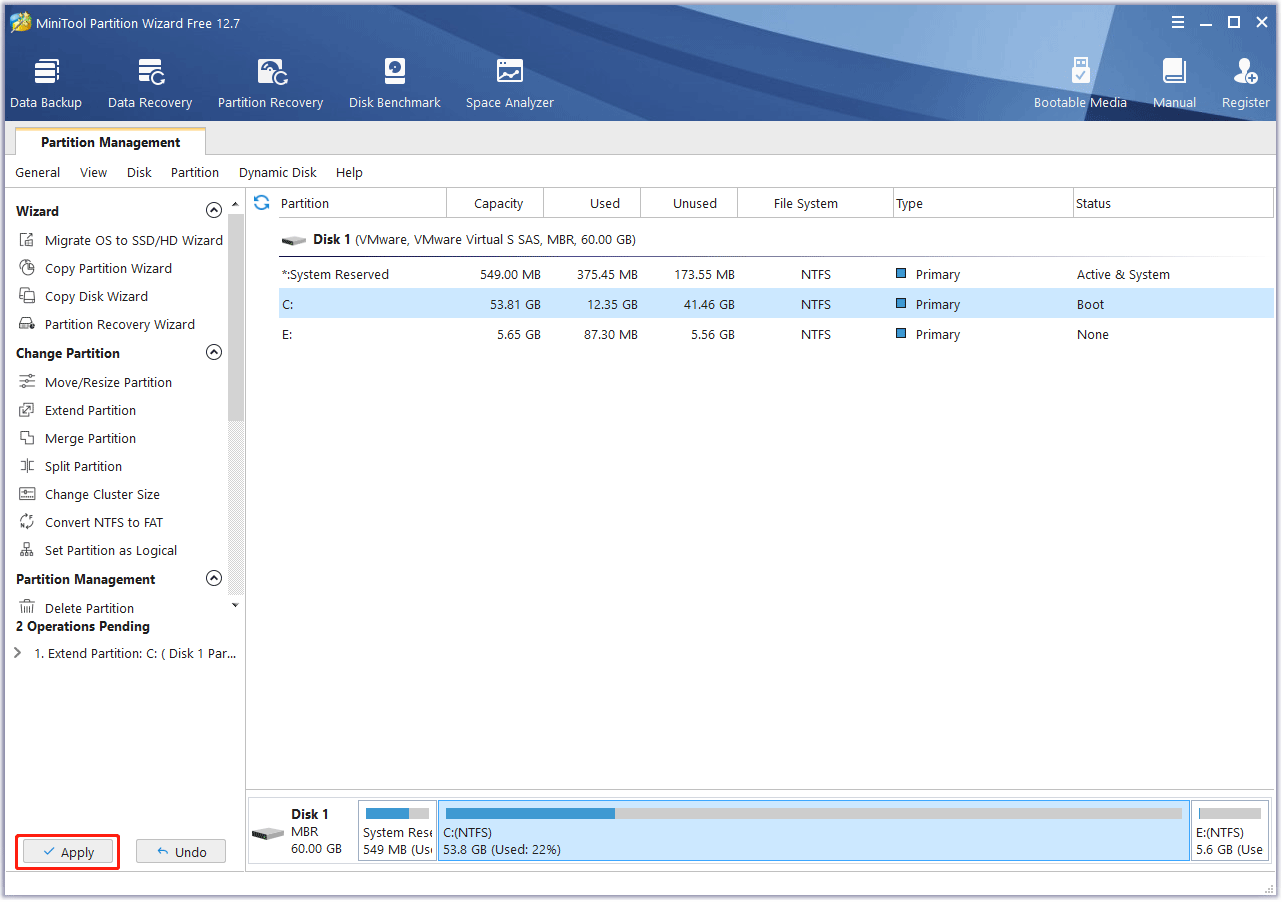Open the Dynamic Disk menu
Image resolution: width=1282 pixels, height=902 pixels.
point(278,172)
